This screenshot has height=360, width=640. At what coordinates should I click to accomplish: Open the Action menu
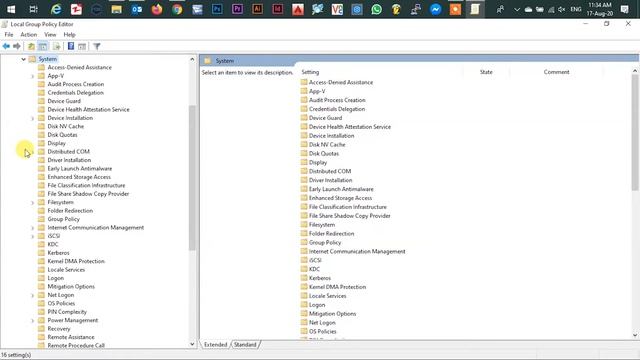click(29, 35)
